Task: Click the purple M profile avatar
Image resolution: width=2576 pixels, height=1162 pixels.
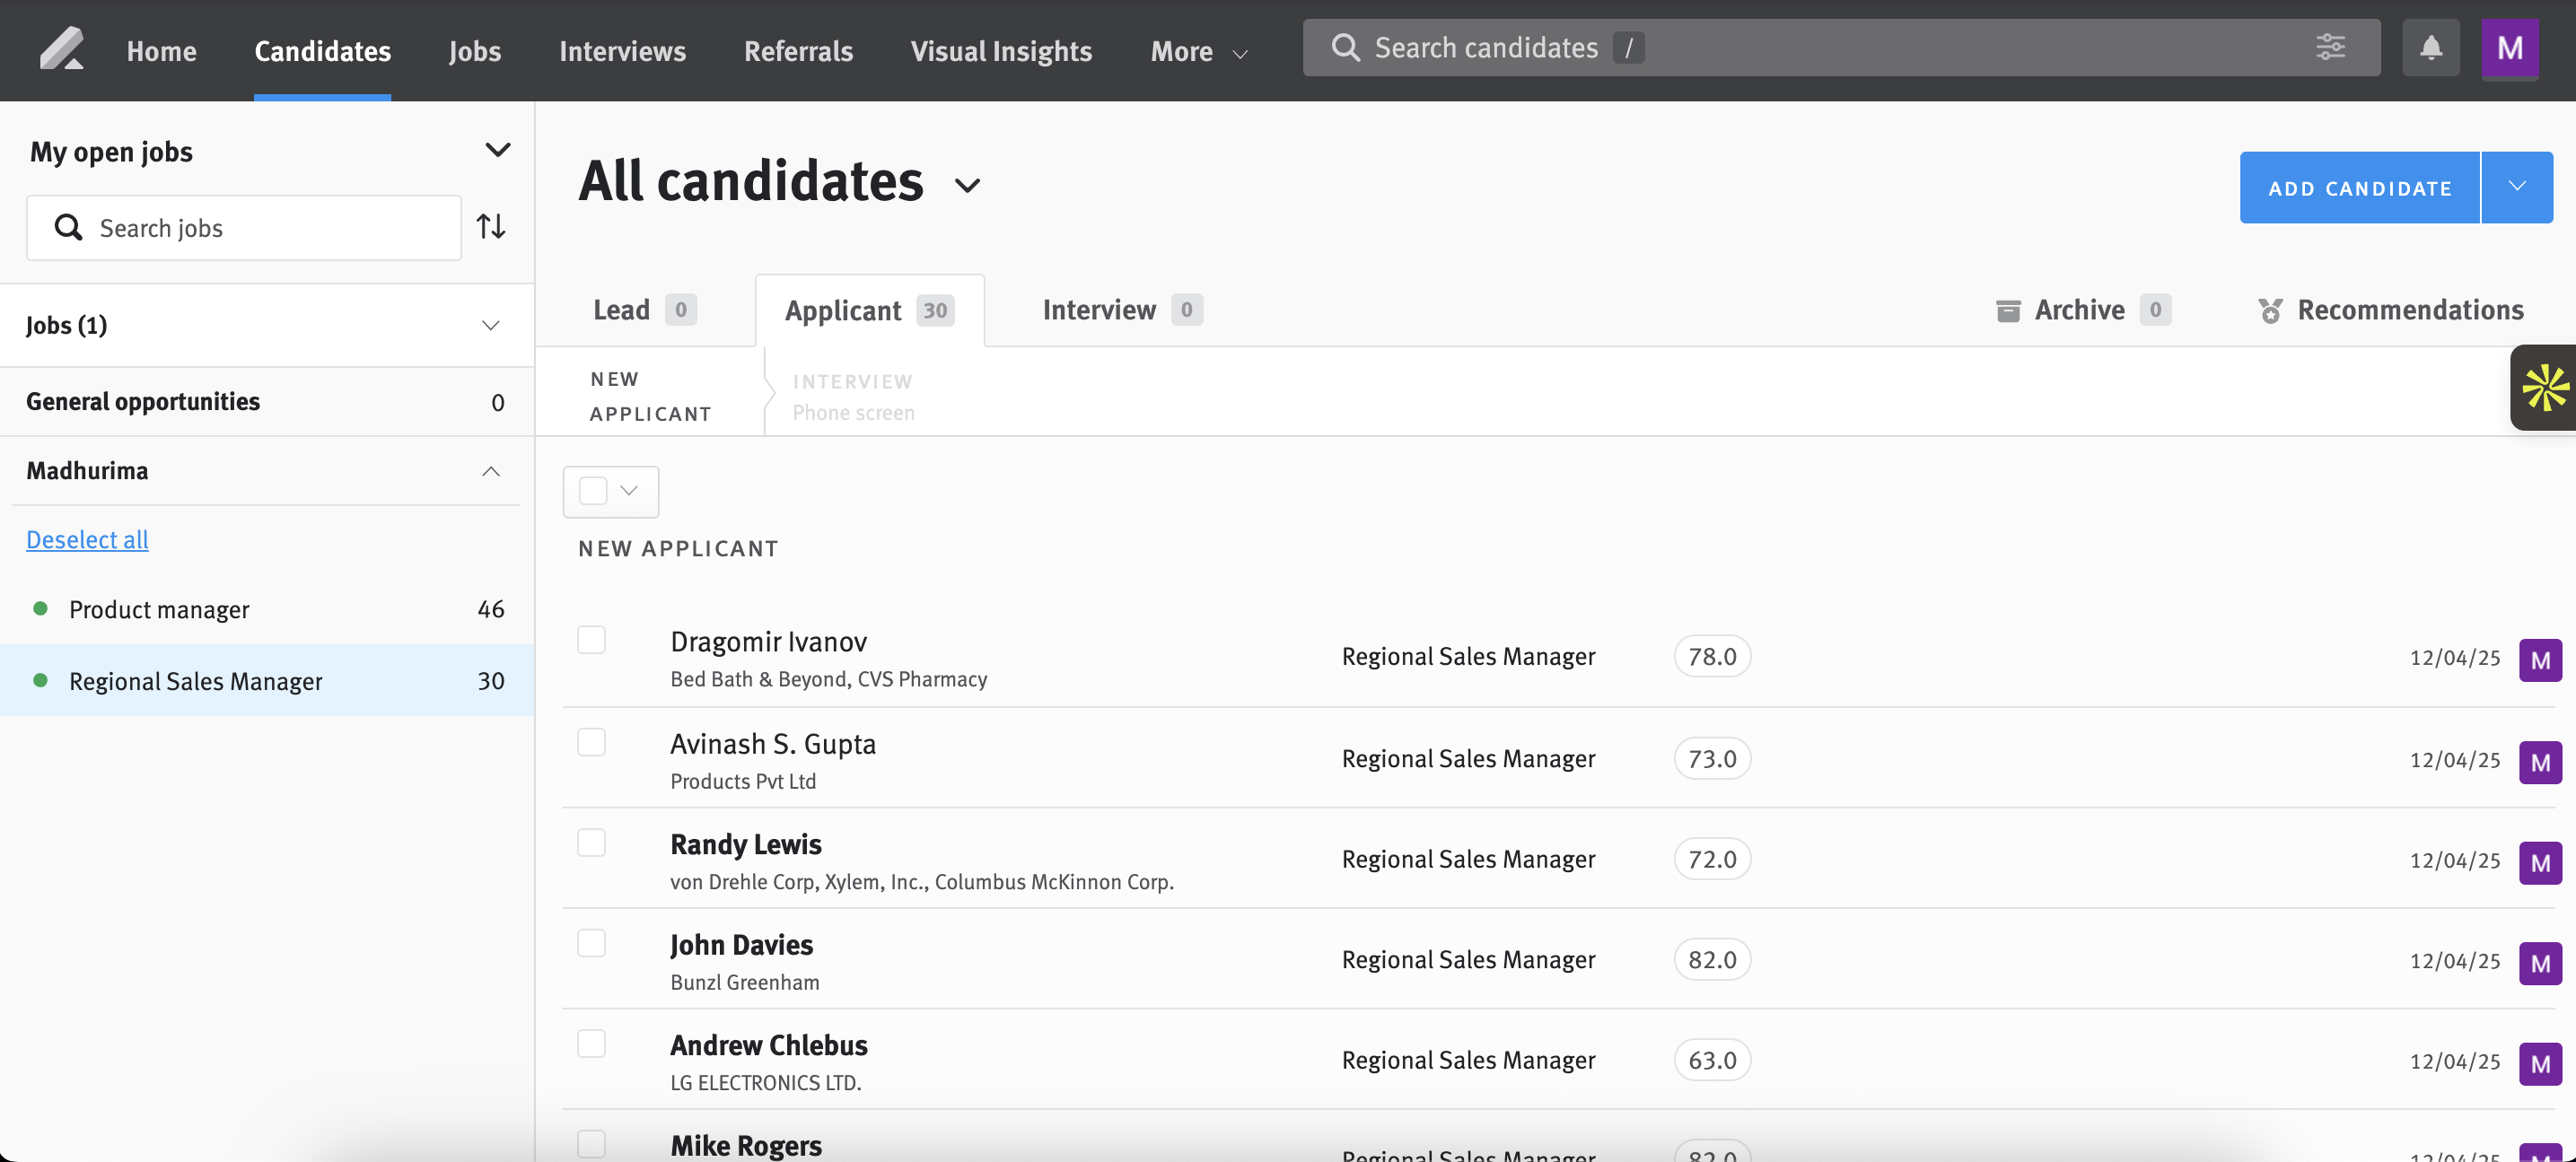Action: (2509, 48)
